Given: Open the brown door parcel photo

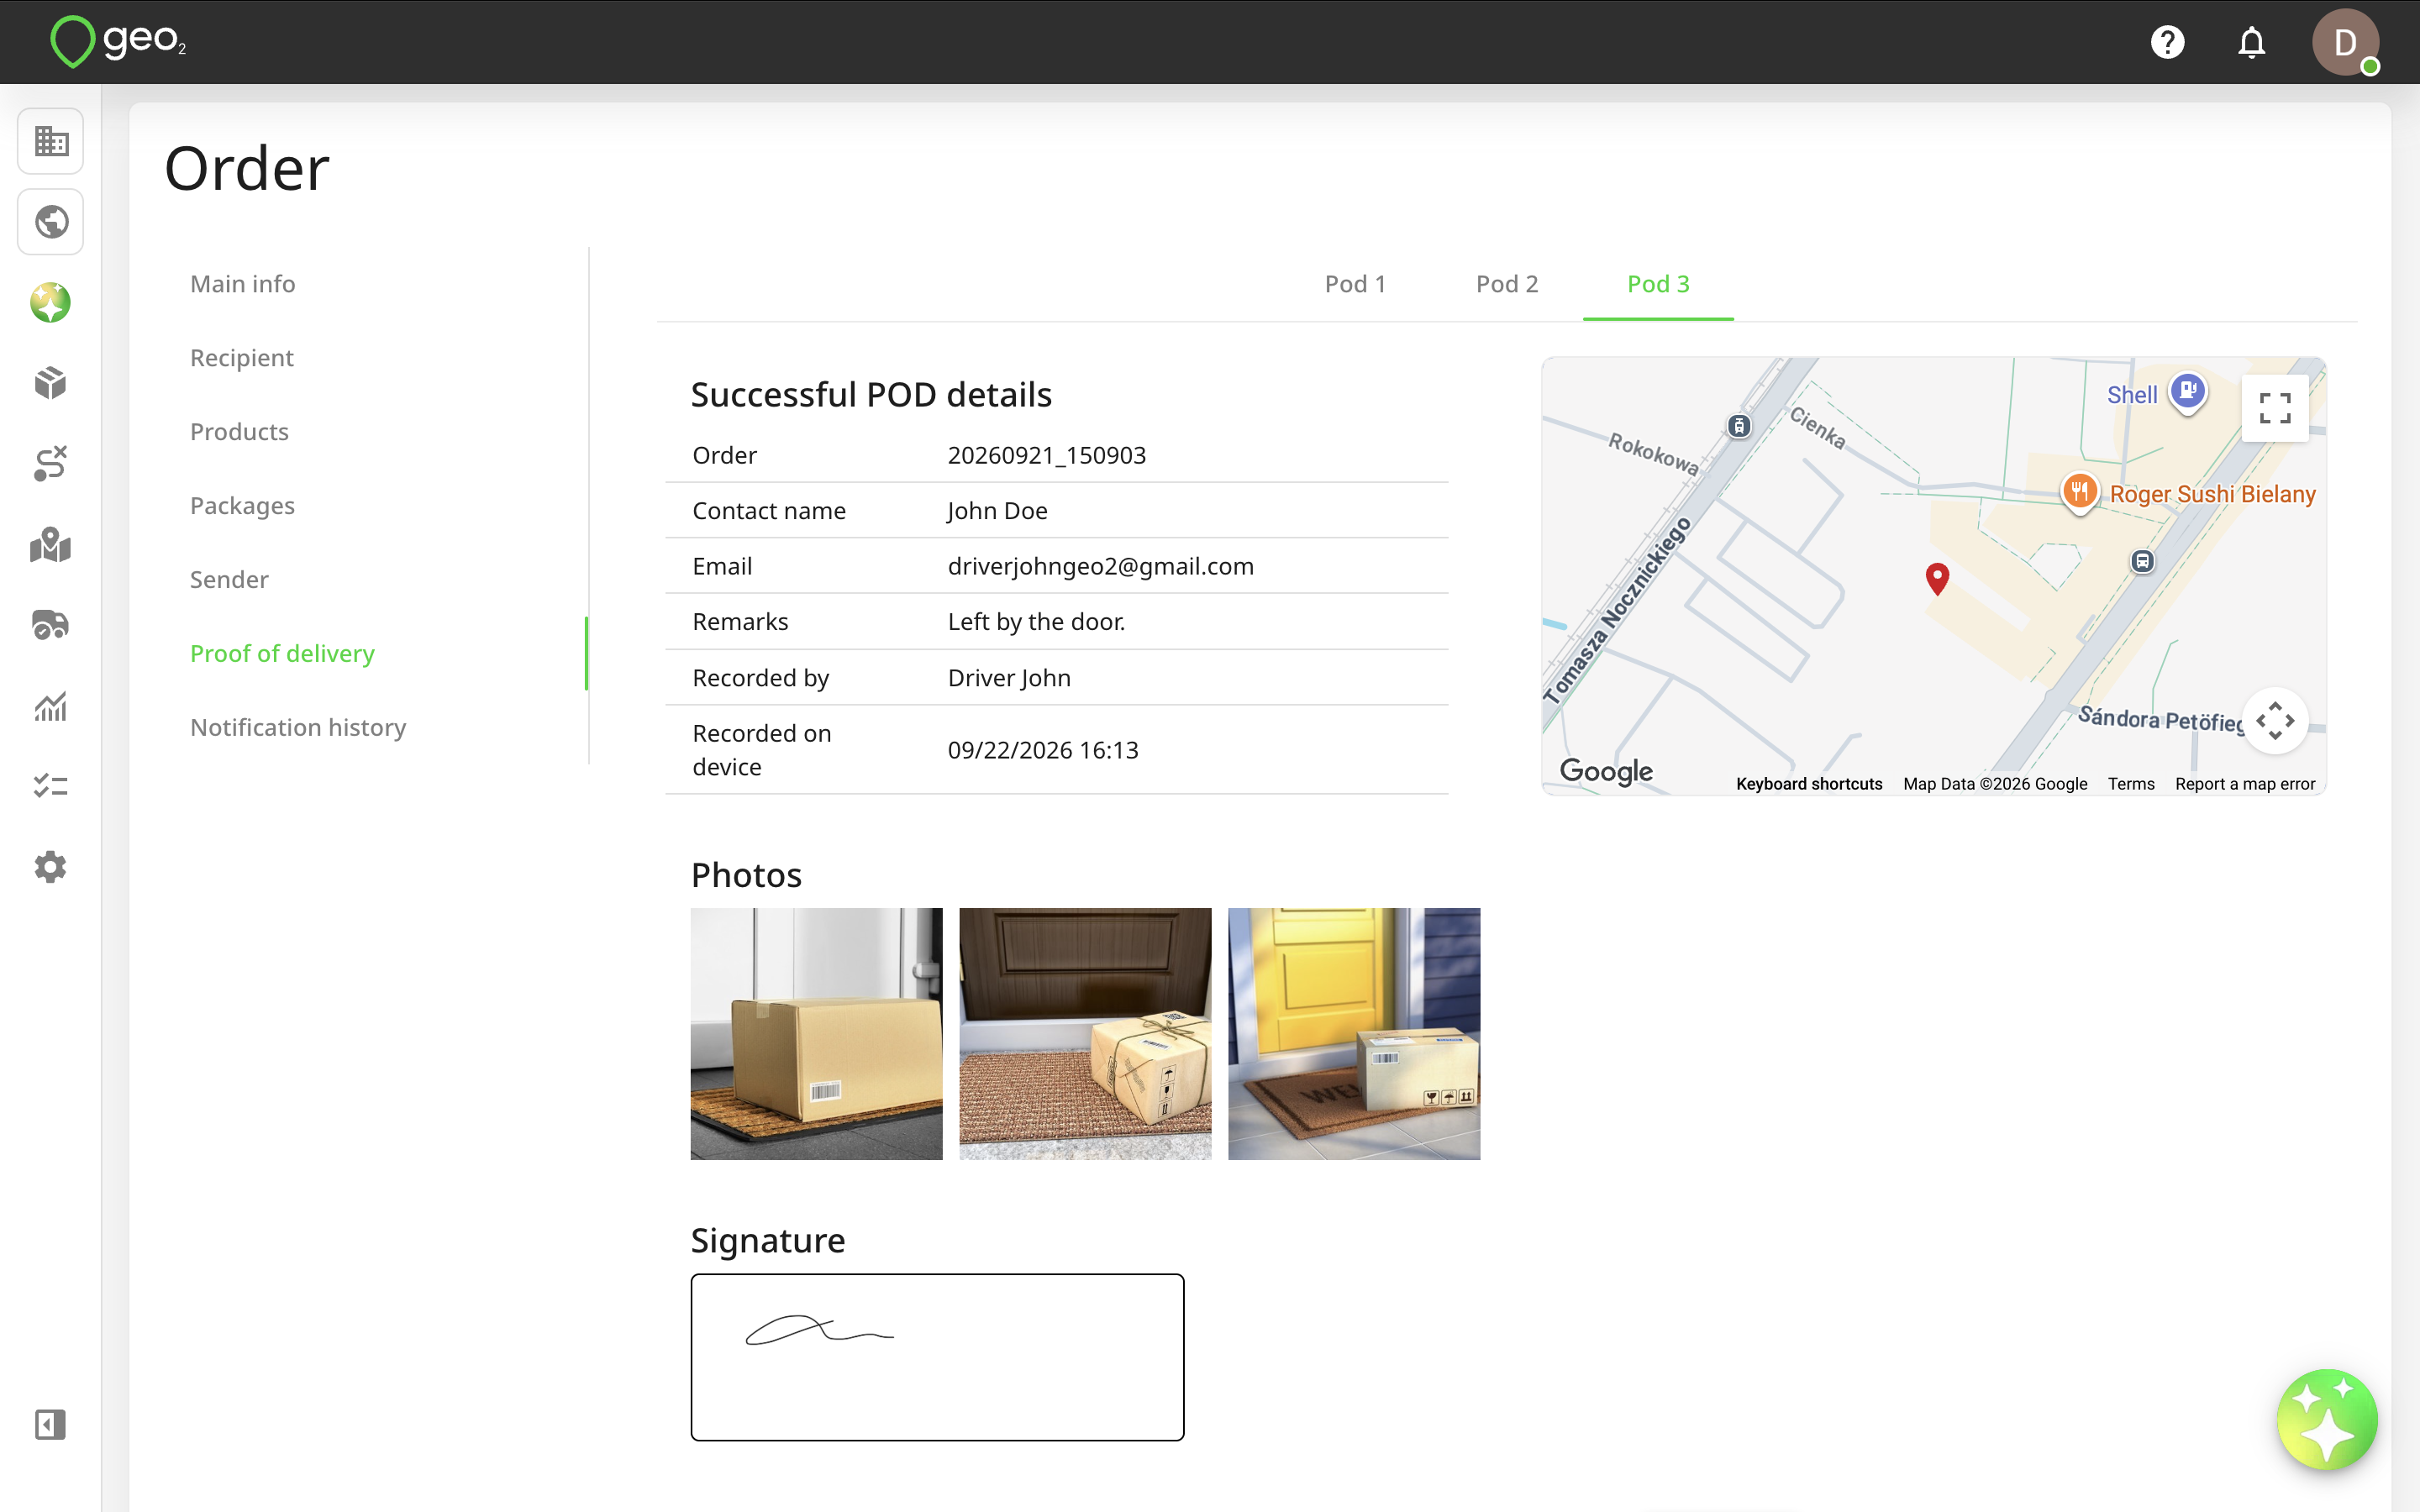Looking at the screenshot, I should 1085,1034.
